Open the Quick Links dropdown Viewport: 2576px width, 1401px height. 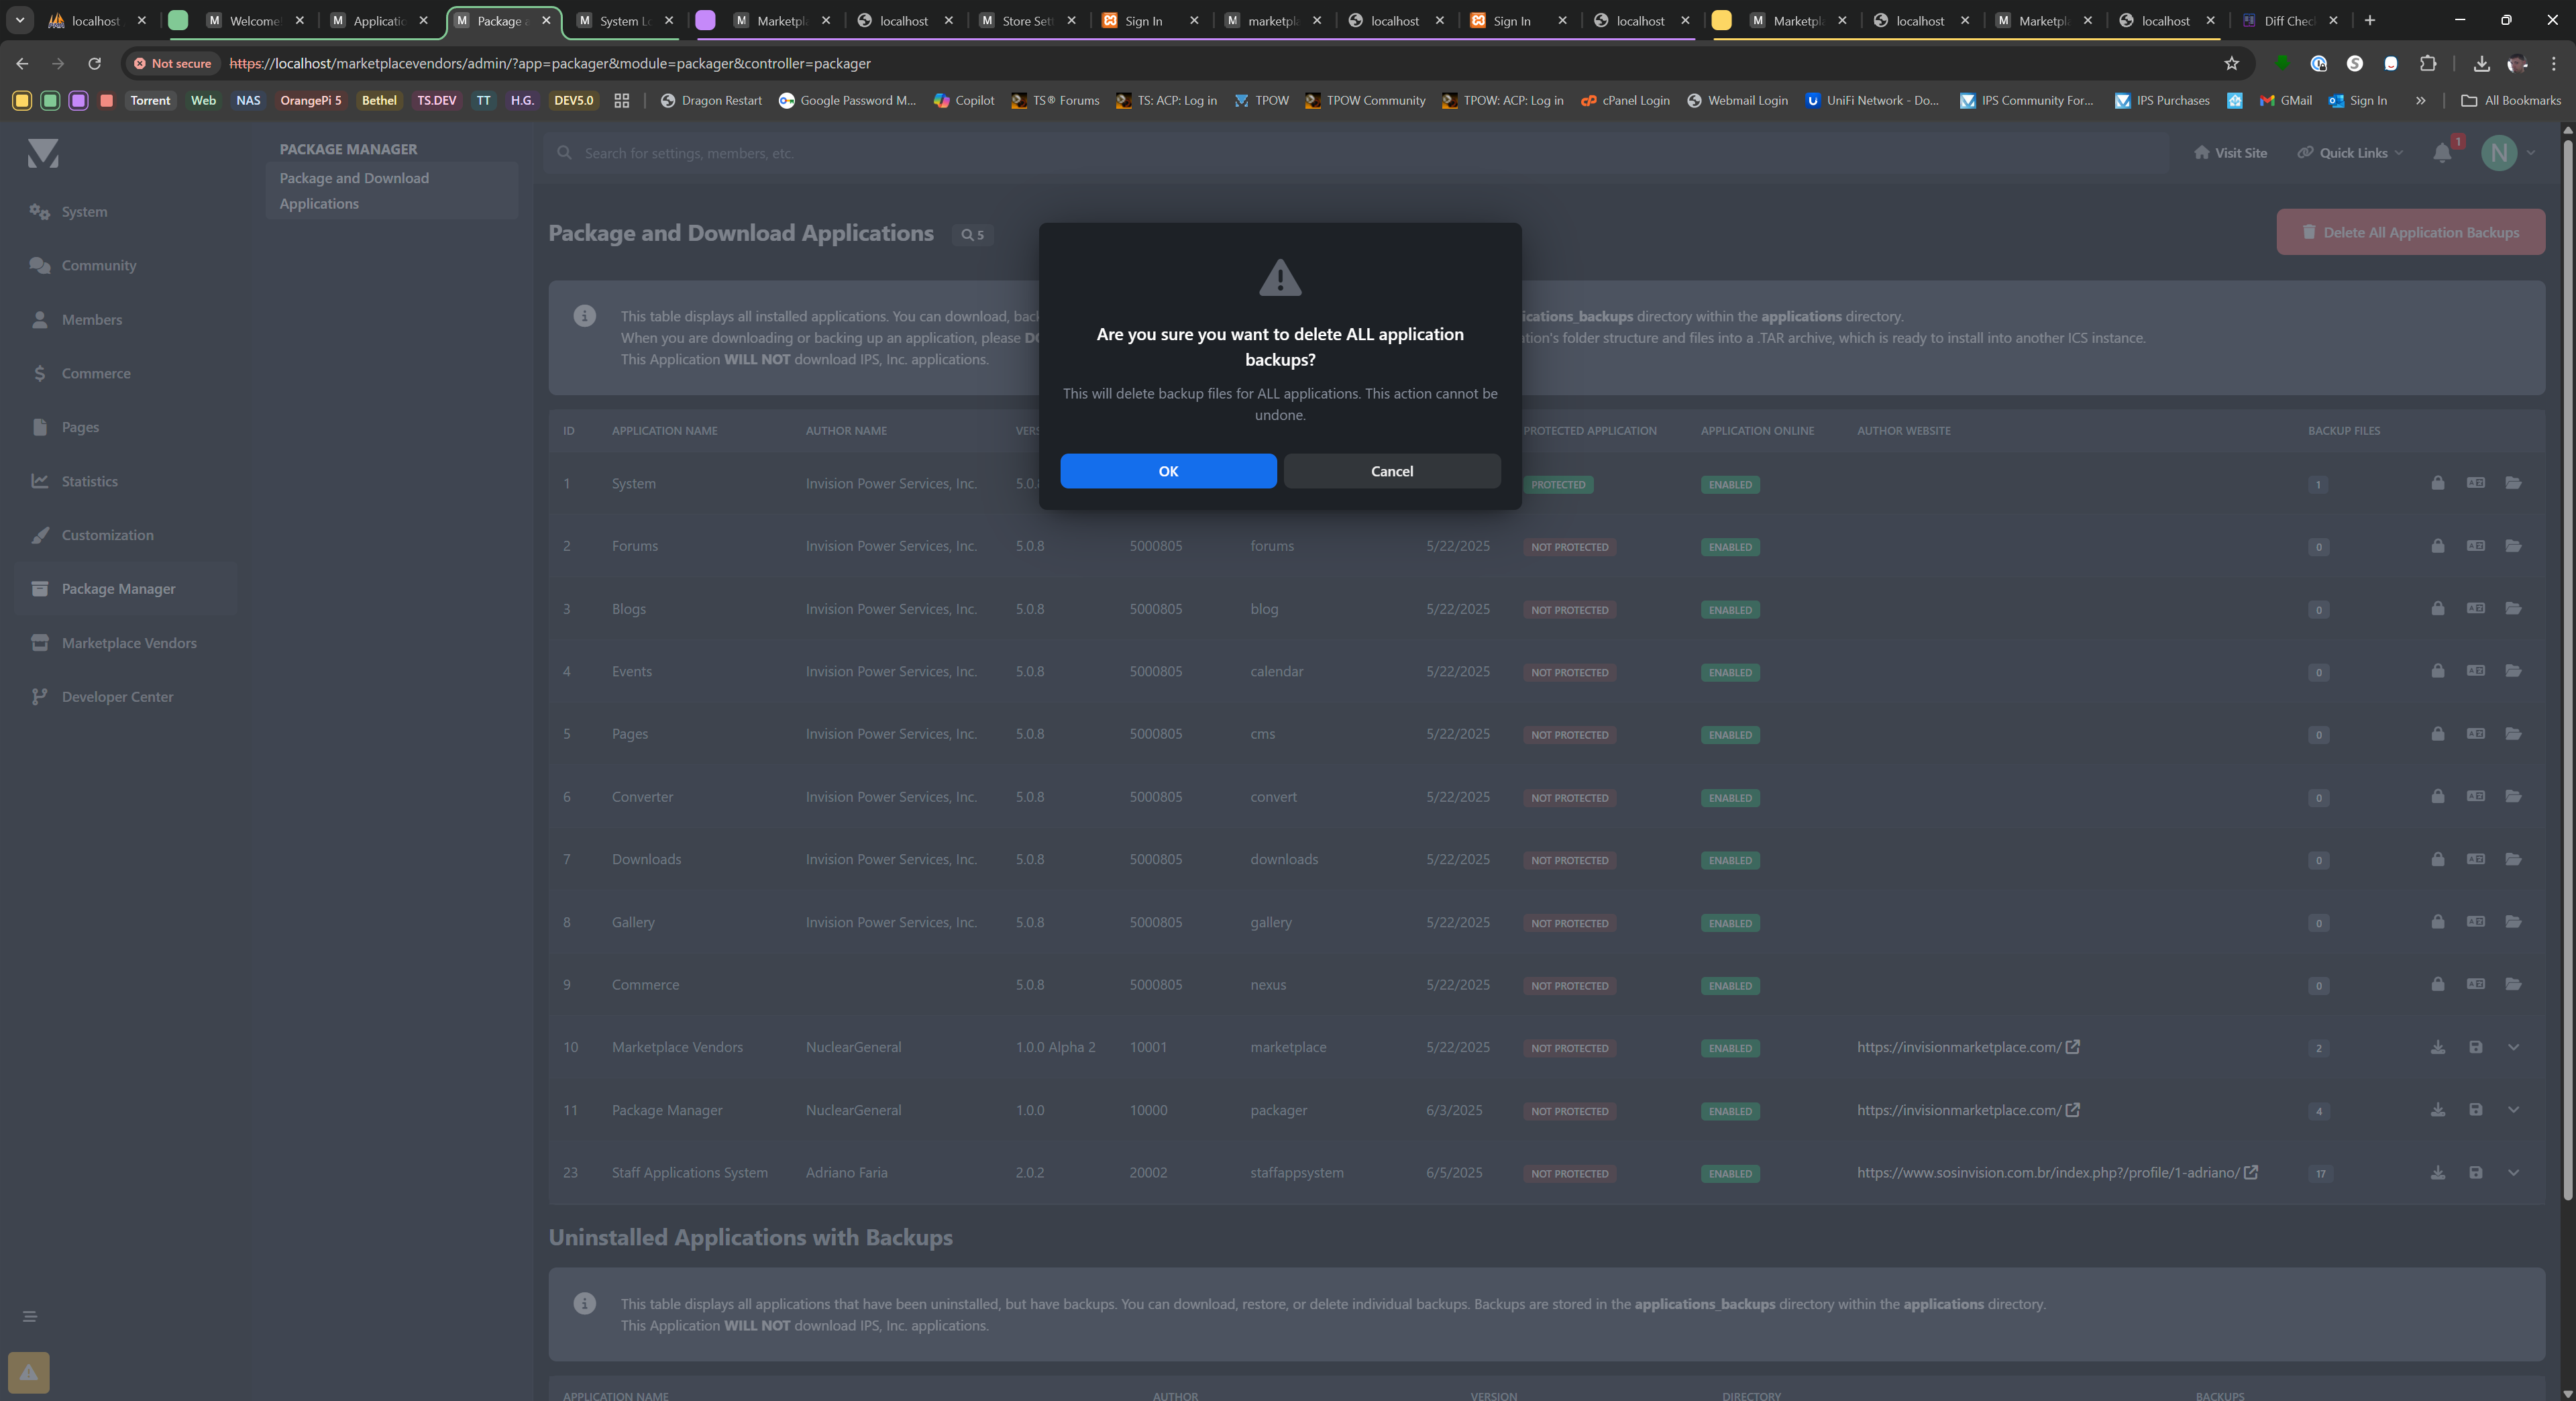pos(2350,153)
